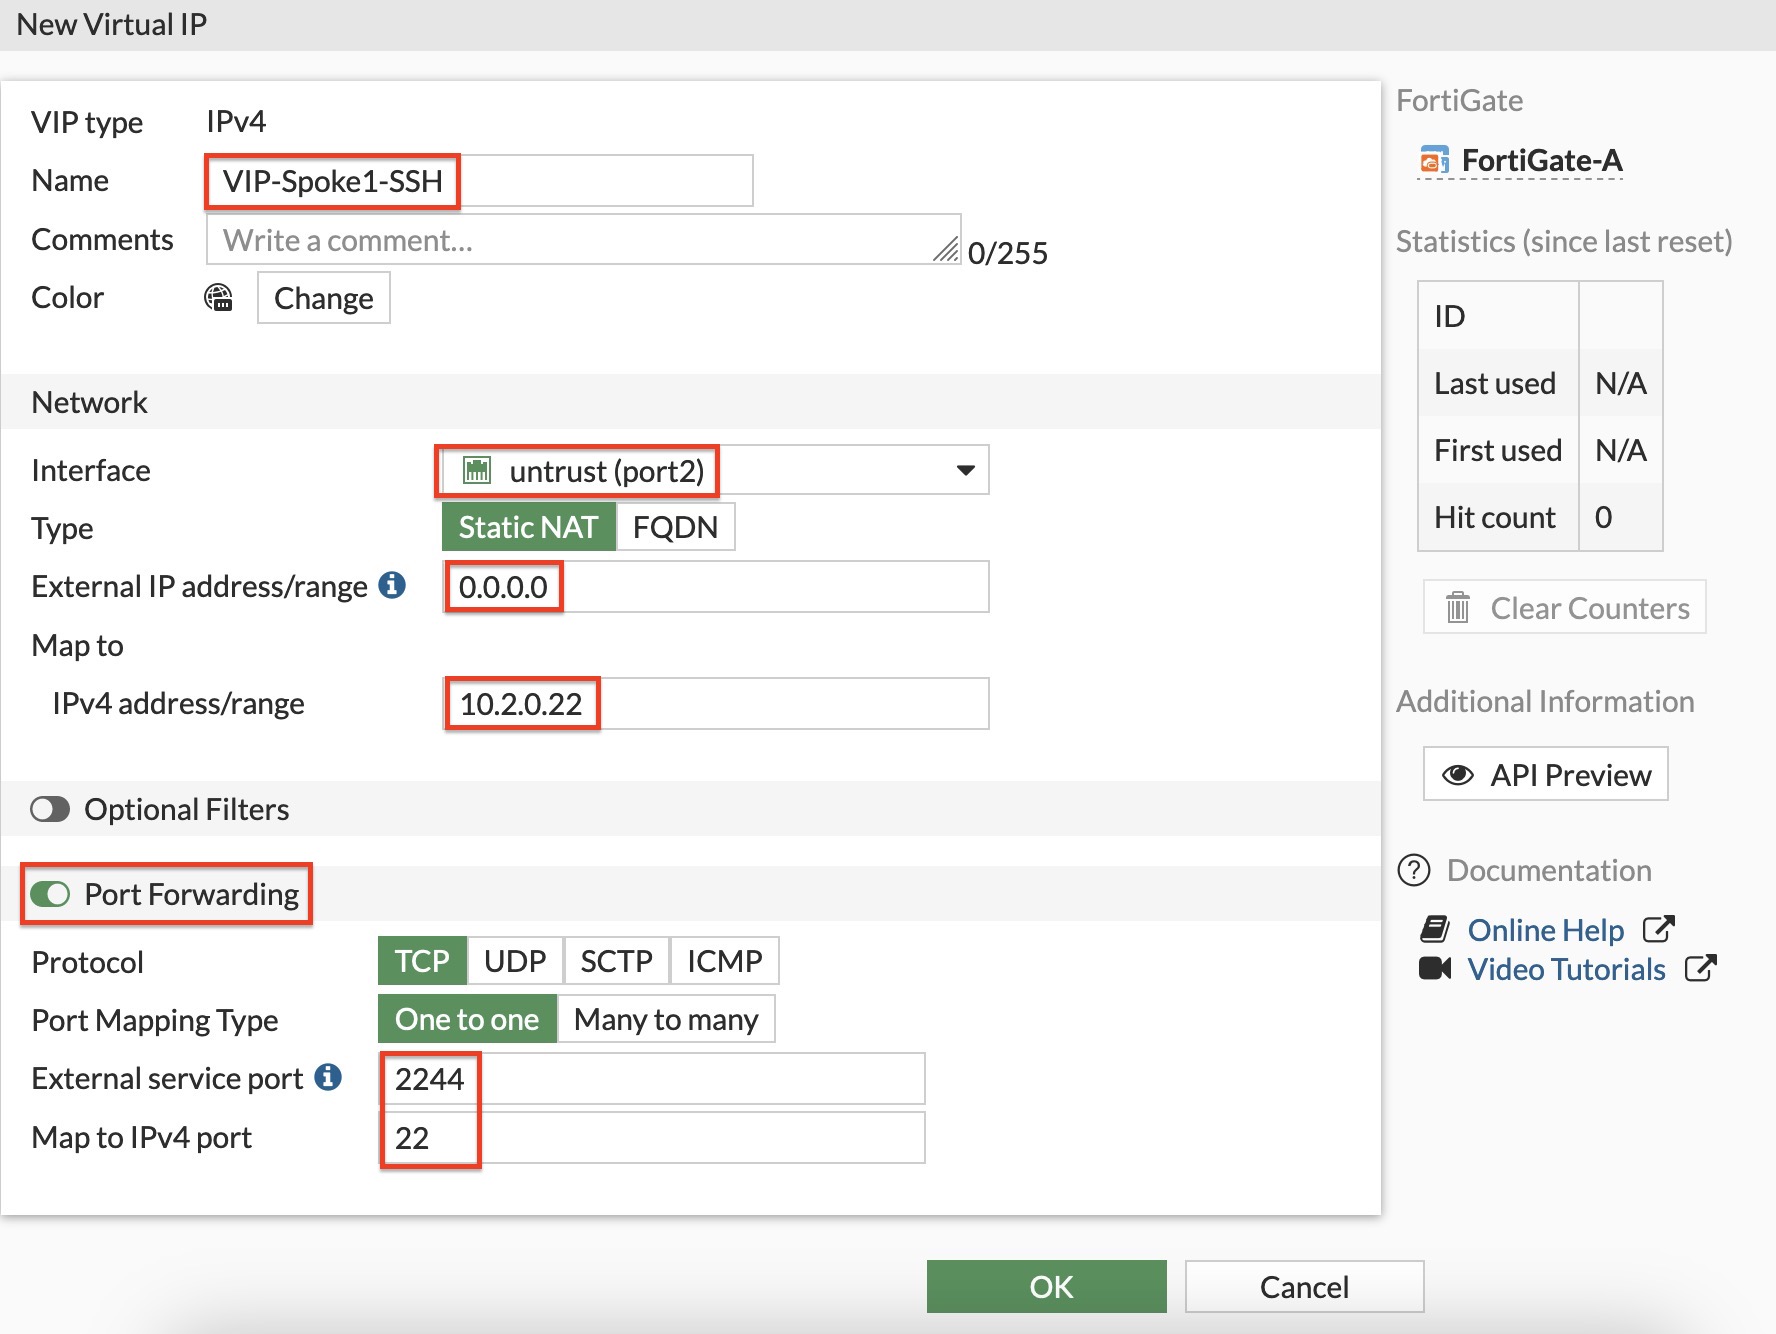Disable the Port Forwarding toggle
The width and height of the screenshot is (1776, 1334).
click(50, 894)
